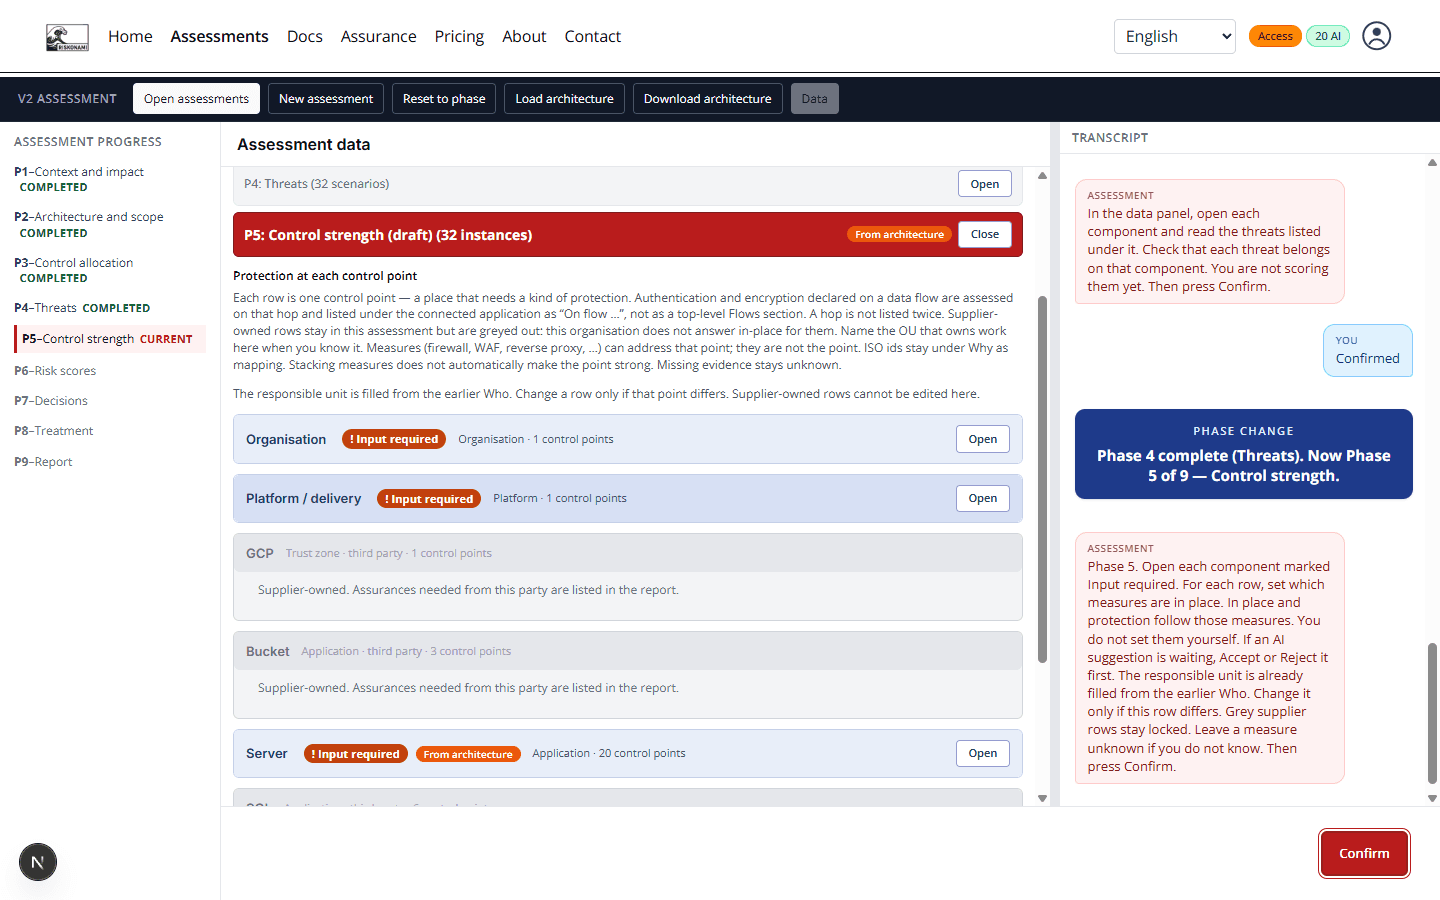Viewport: 1440px width, 900px height.
Task: Open the Pricing page
Action: (459, 36)
